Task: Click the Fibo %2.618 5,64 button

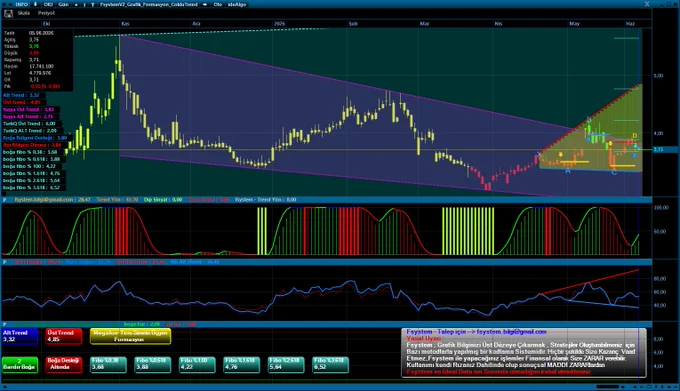Action: (x=286, y=364)
